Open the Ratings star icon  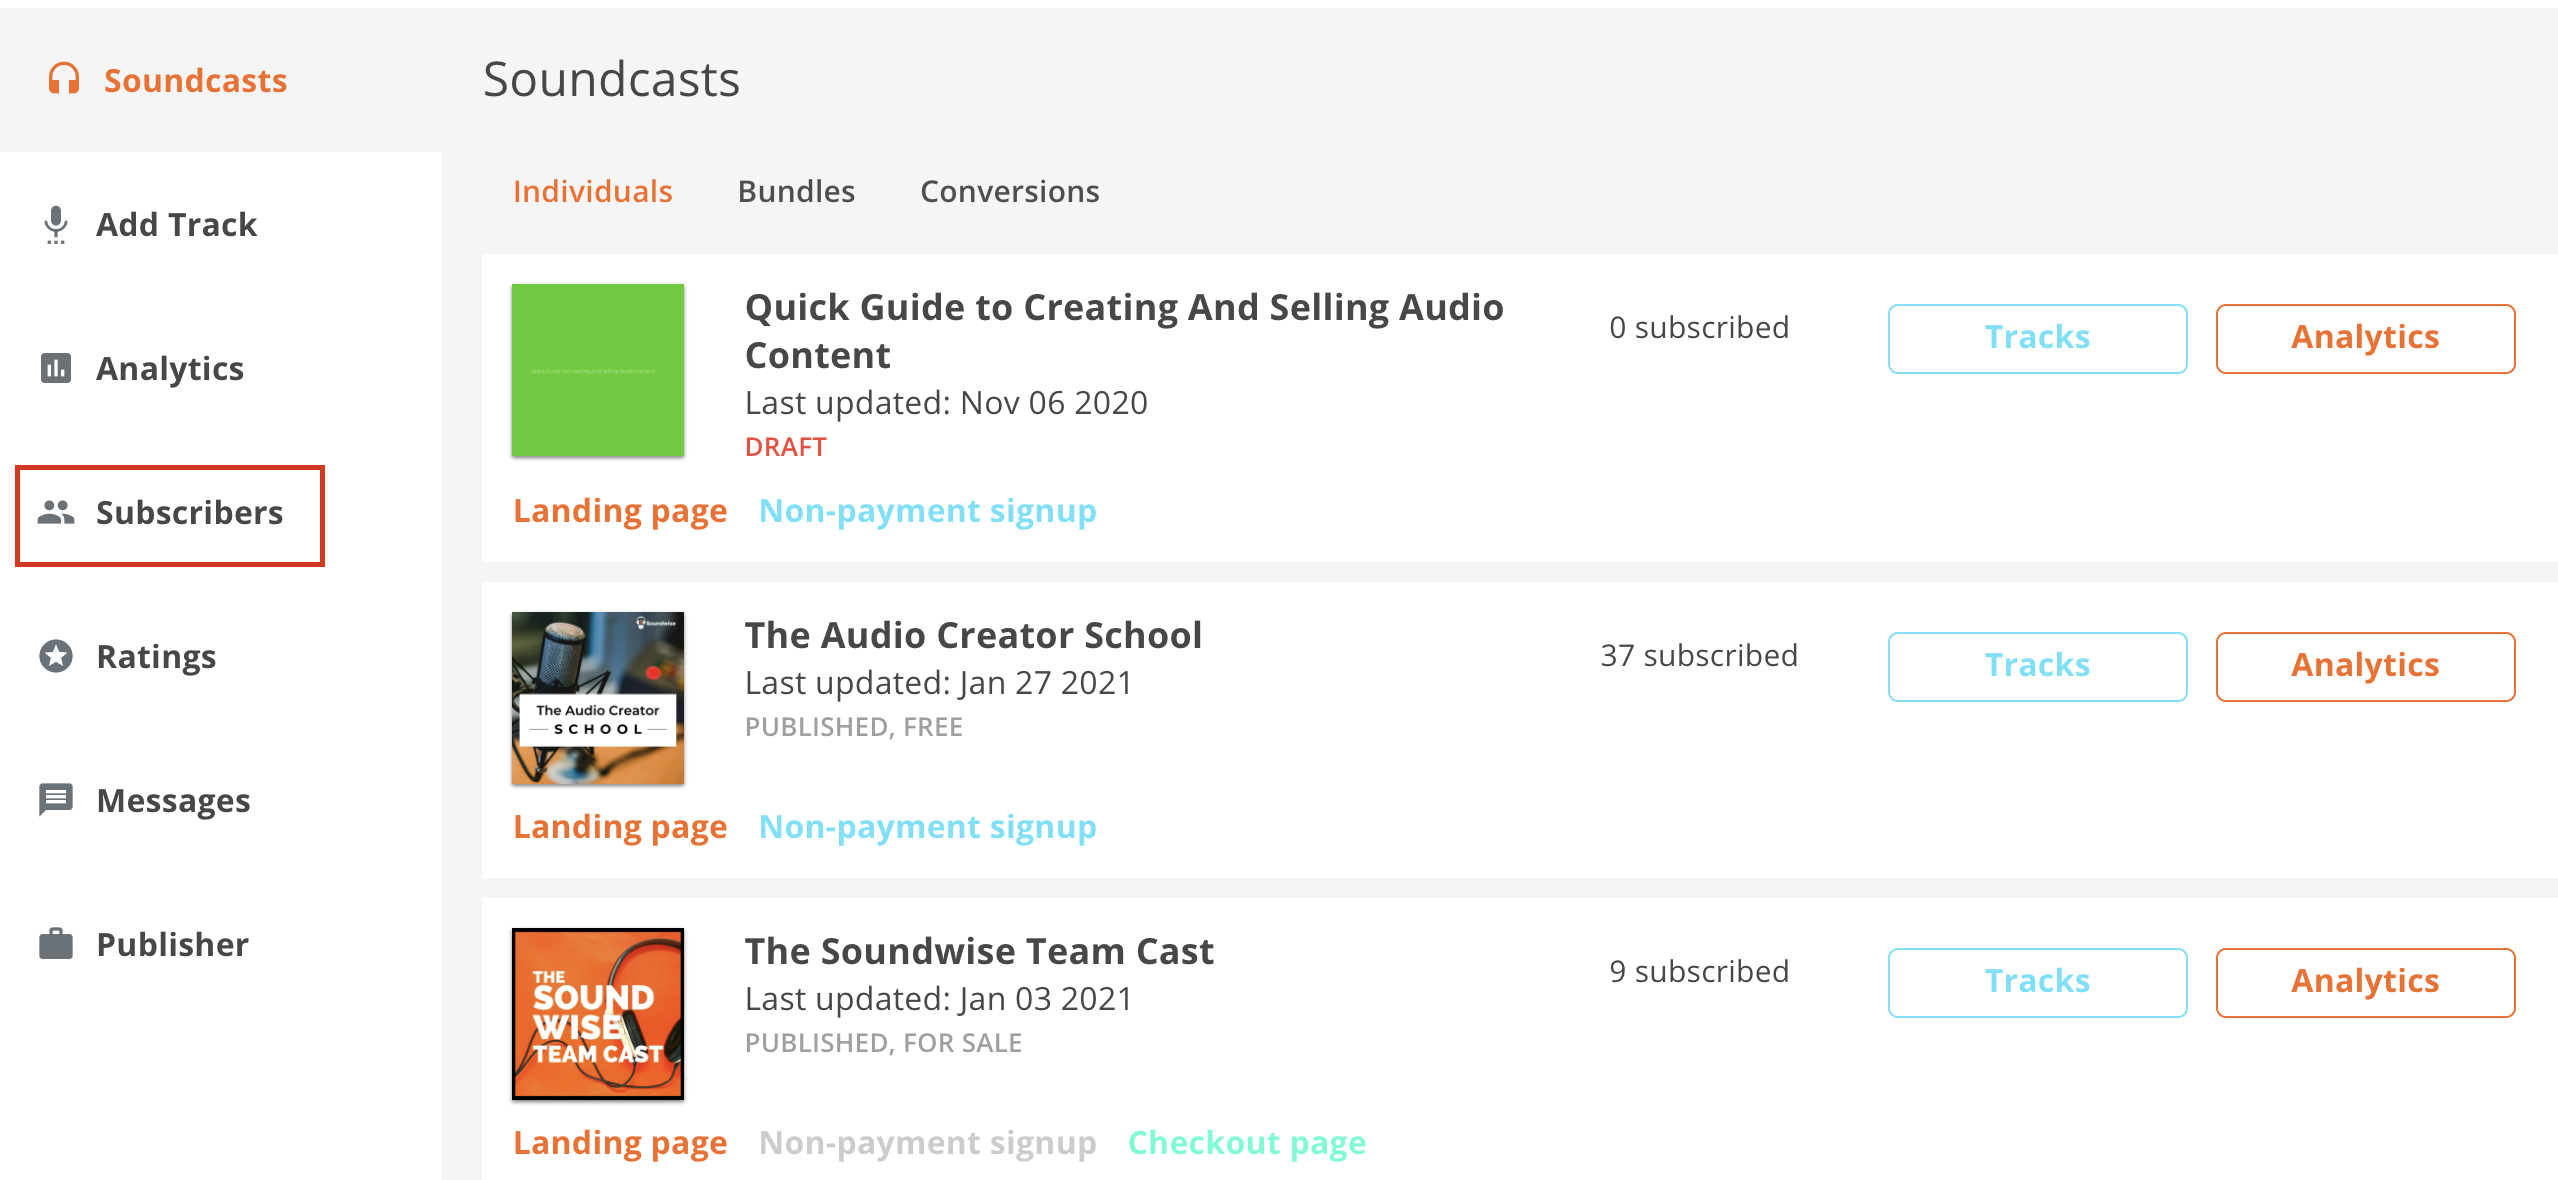(56, 656)
